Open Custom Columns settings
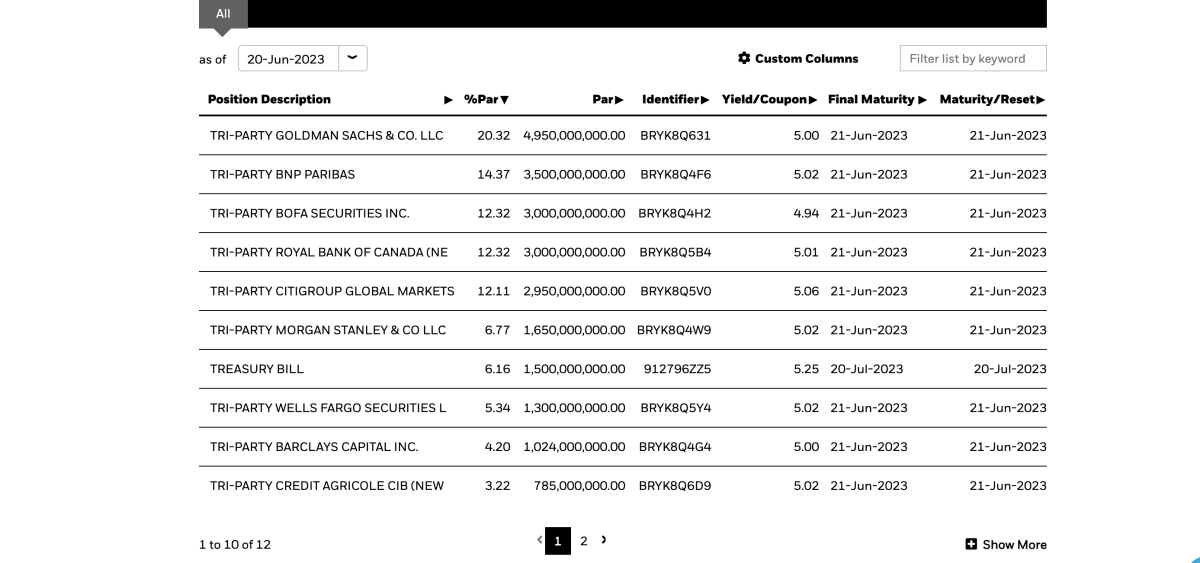The height and width of the screenshot is (563, 1200). click(798, 58)
